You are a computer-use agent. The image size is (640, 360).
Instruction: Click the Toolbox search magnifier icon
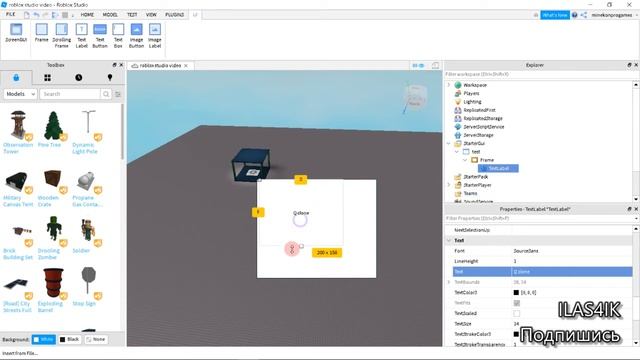coord(106,94)
